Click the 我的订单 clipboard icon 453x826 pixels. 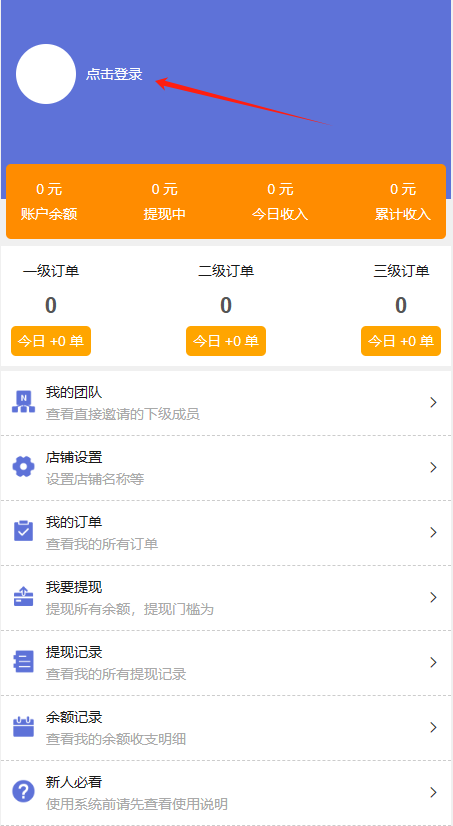pyautogui.click(x=23, y=532)
